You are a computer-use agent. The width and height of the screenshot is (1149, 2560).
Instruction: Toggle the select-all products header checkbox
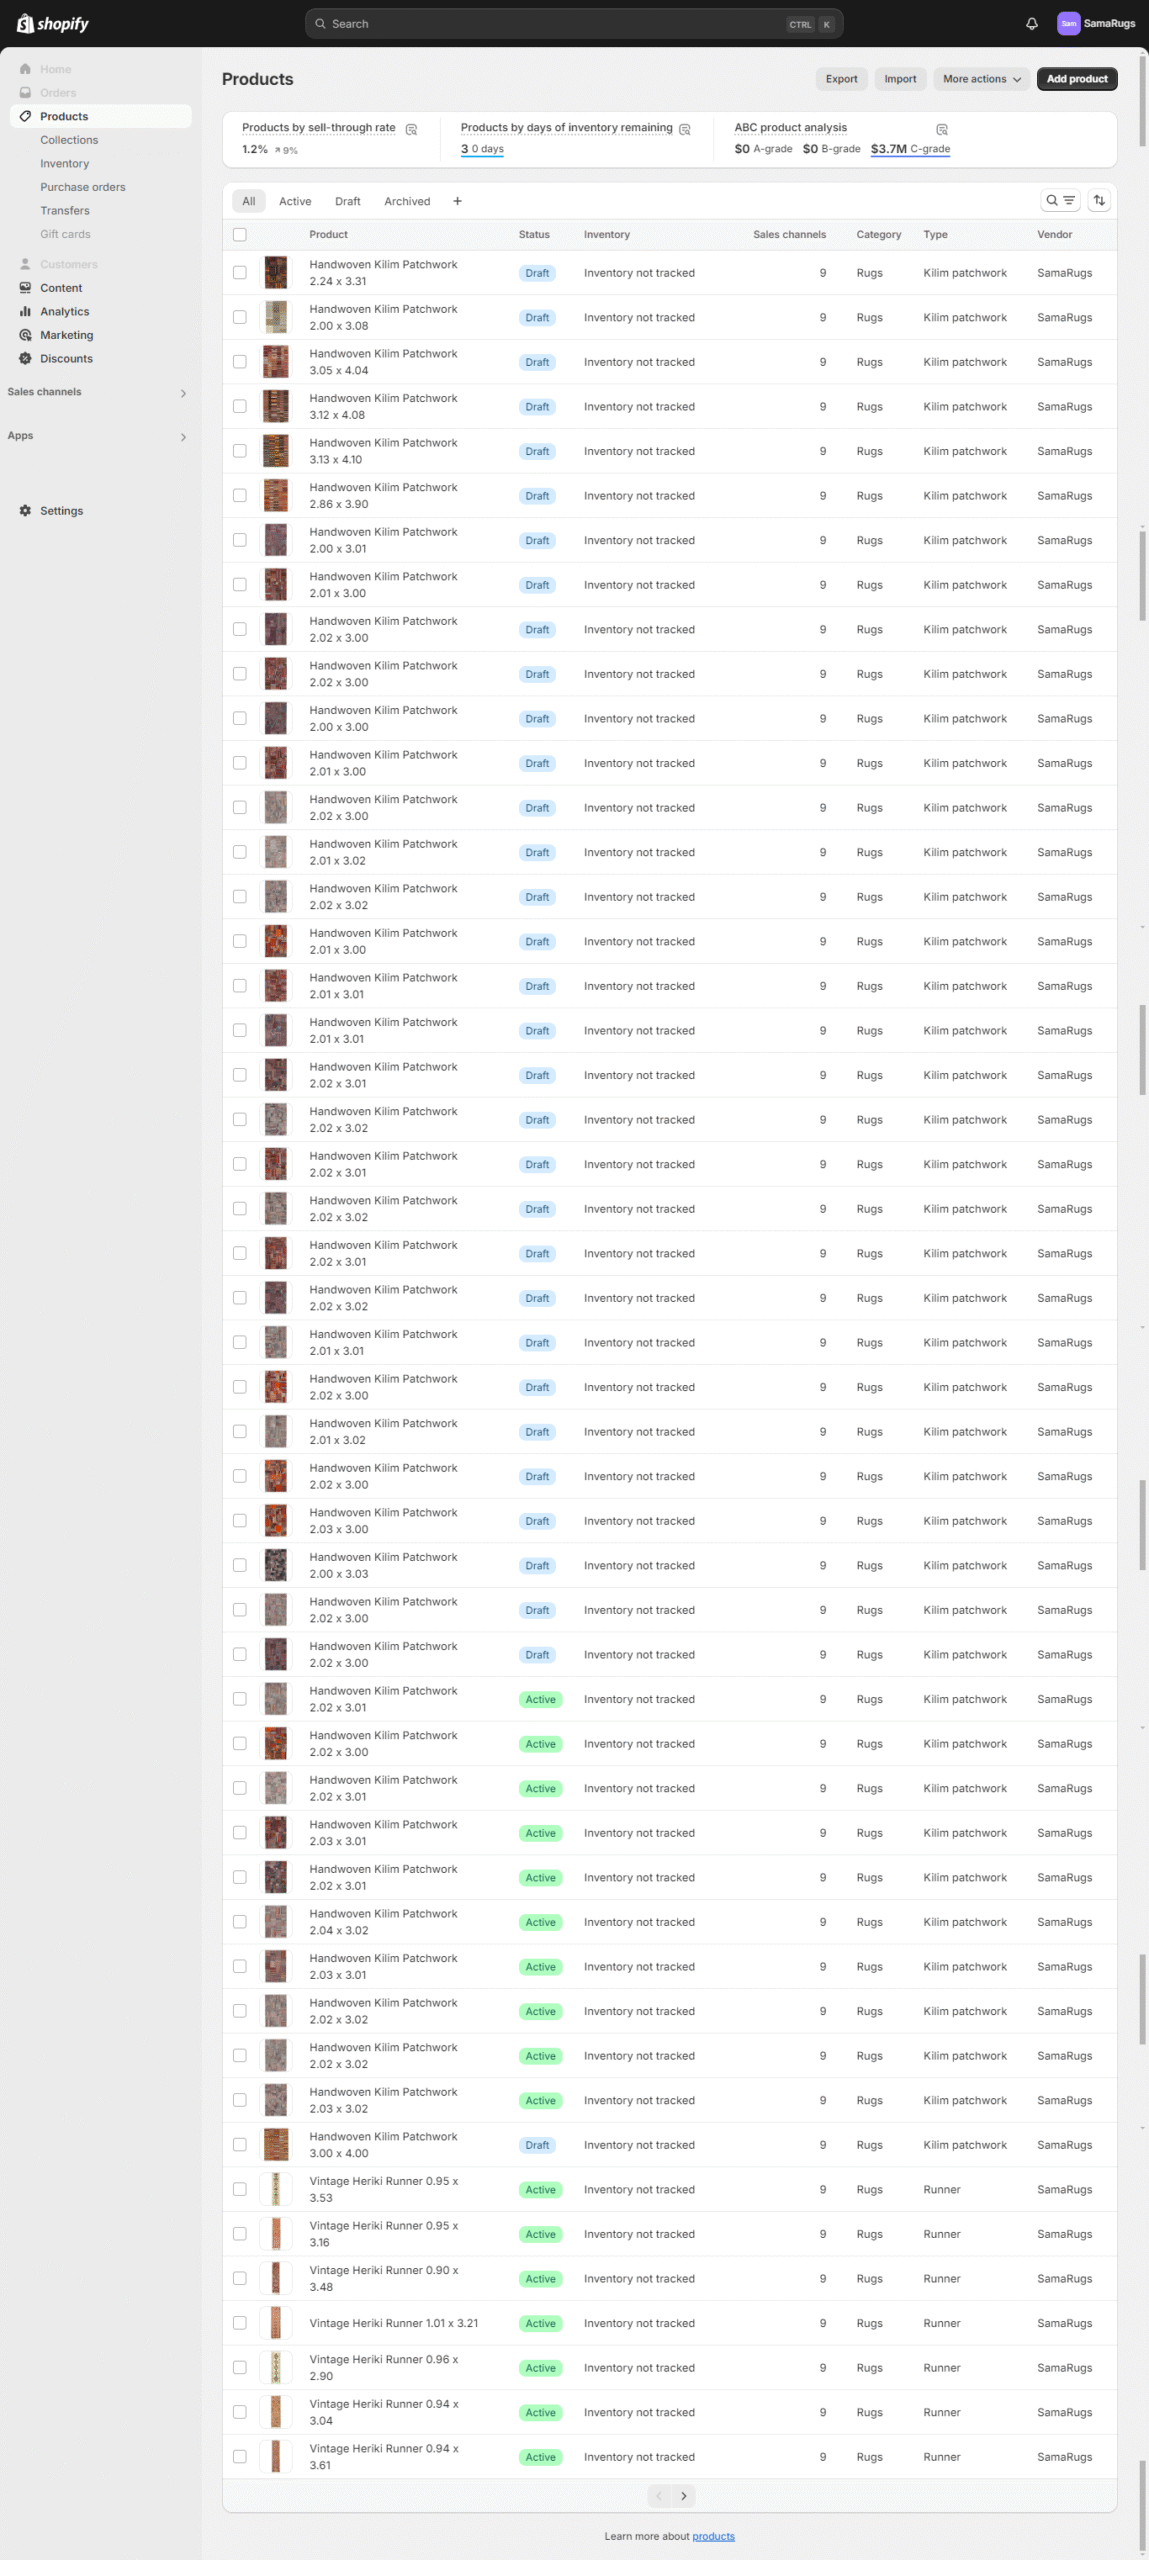click(239, 235)
